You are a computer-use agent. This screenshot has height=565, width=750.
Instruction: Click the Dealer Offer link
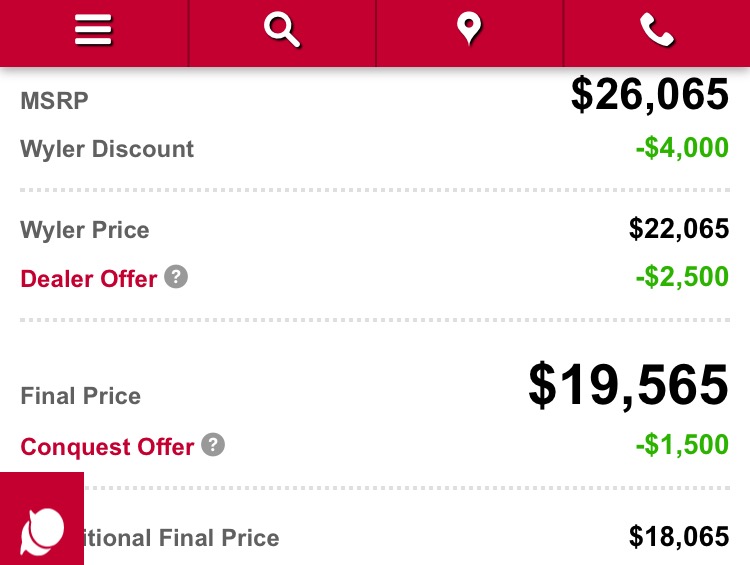coord(88,279)
